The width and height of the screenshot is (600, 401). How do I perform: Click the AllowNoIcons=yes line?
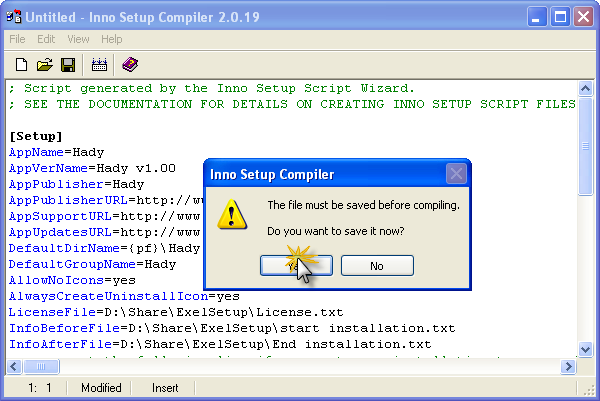click(x=72, y=281)
